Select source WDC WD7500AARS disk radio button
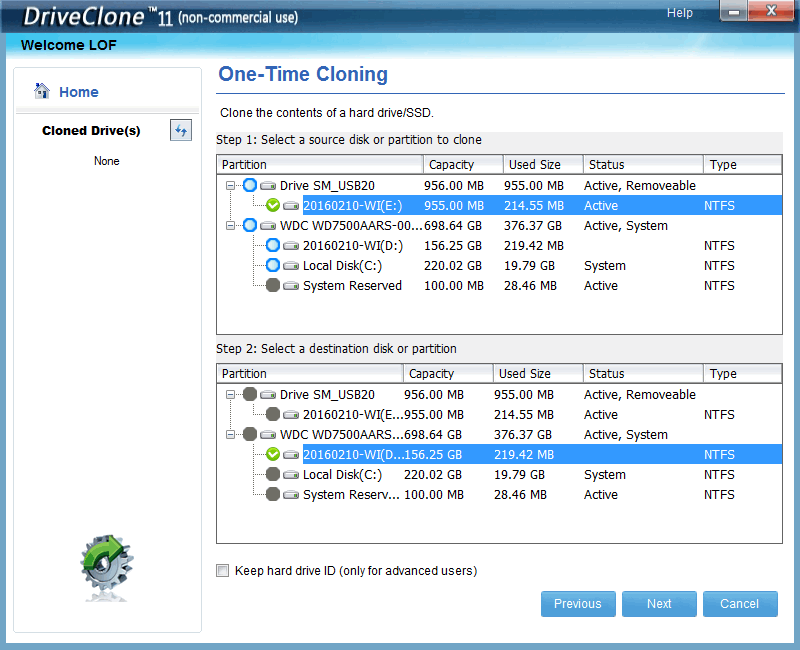This screenshot has height=650, width=800. tap(249, 225)
